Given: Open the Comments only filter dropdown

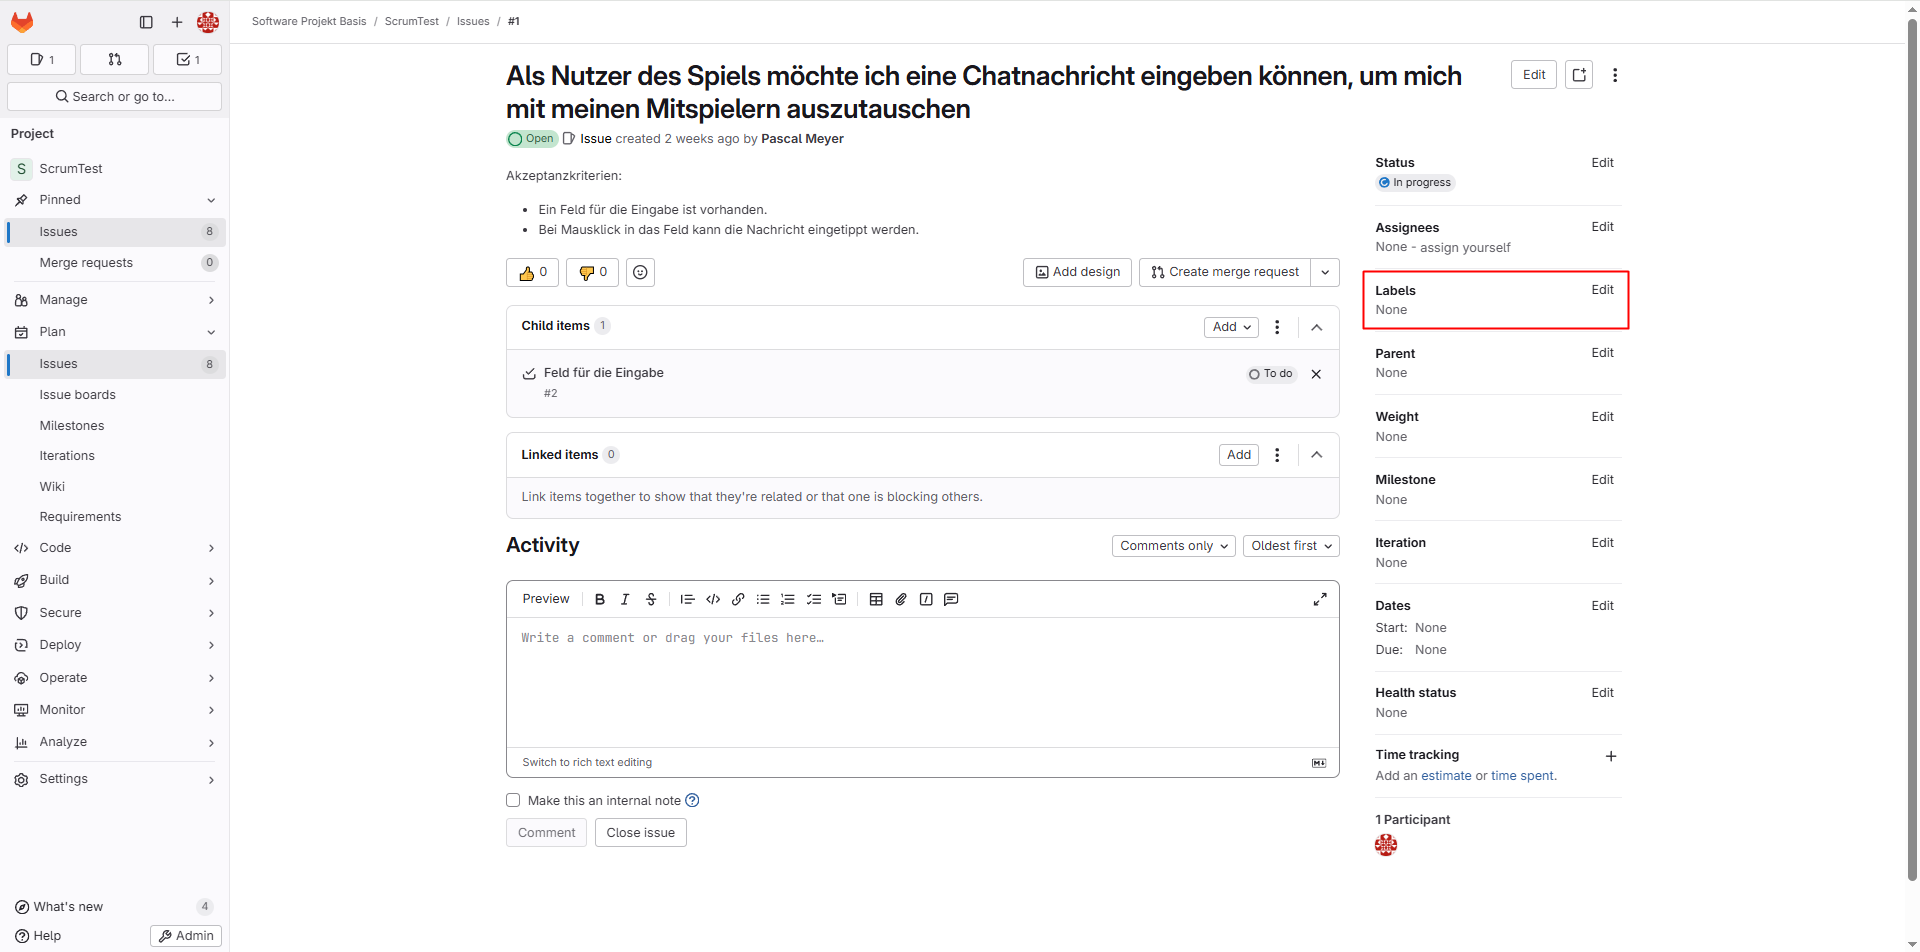Looking at the screenshot, I should pos(1174,546).
